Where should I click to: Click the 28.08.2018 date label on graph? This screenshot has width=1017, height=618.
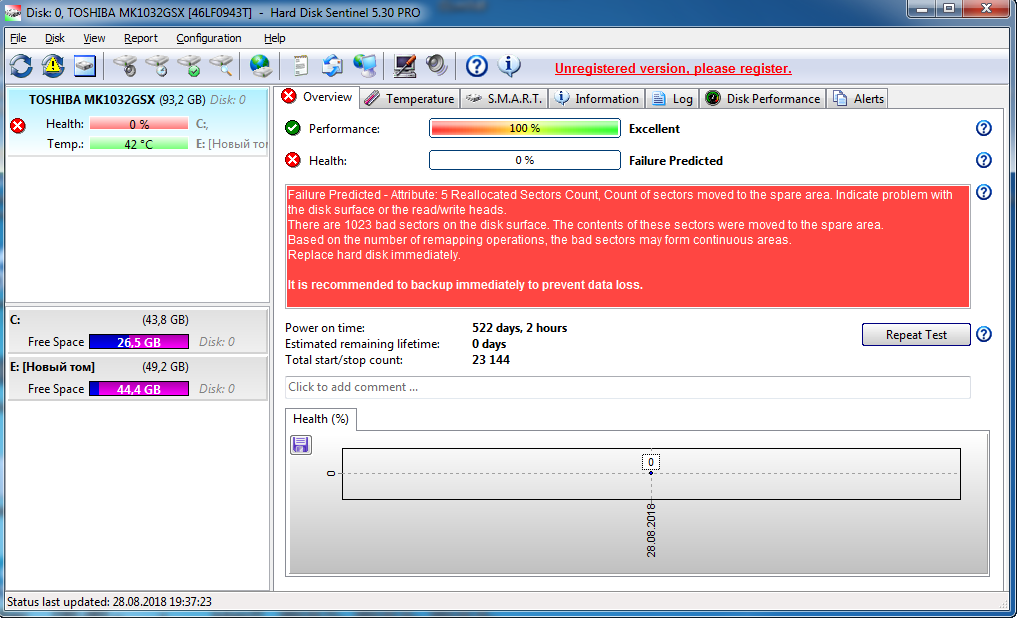(651, 530)
